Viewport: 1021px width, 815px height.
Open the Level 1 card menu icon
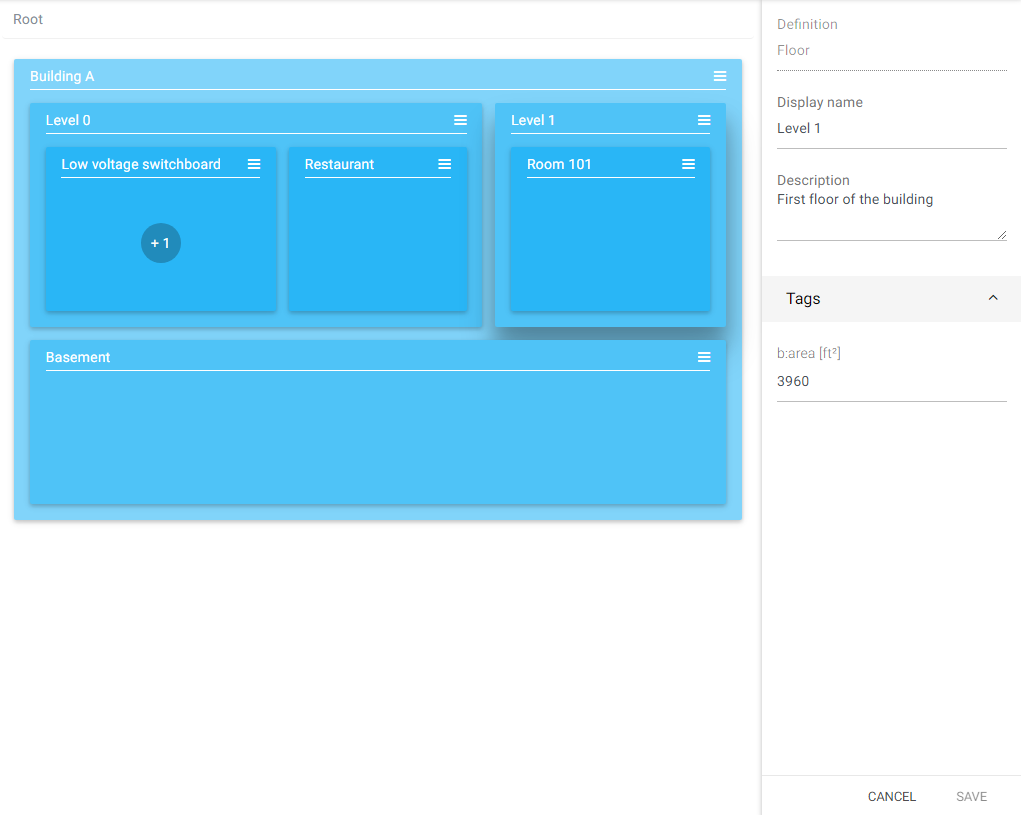point(704,121)
